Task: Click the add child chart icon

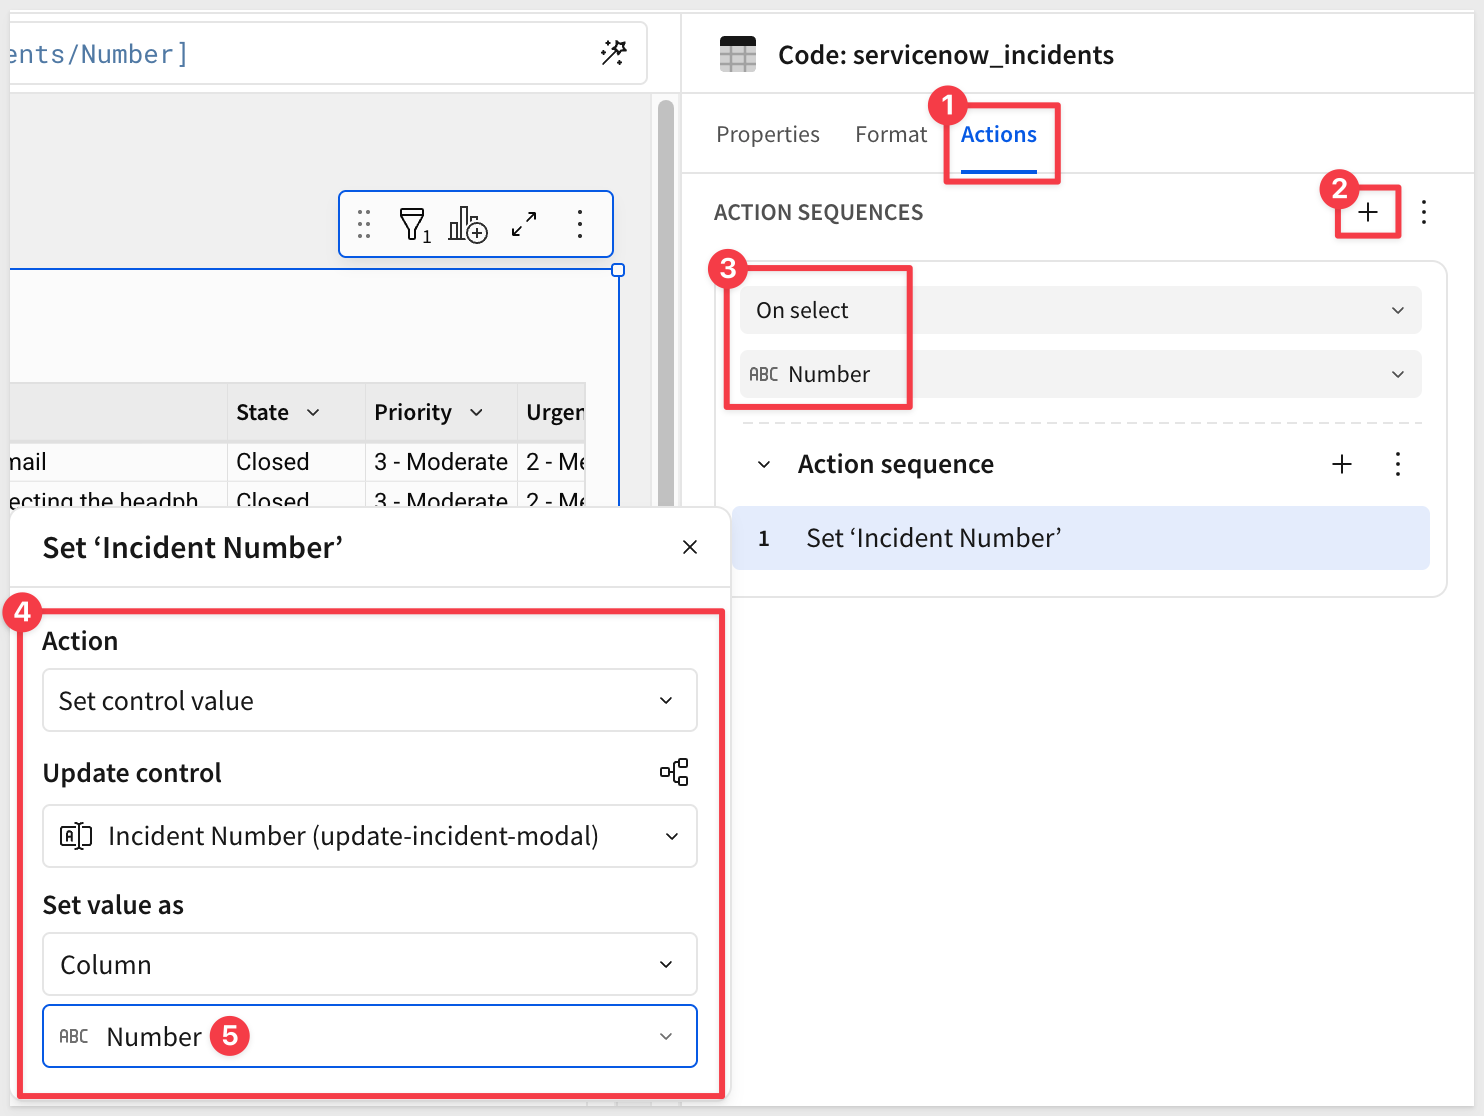Action: [x=467, y=224]
